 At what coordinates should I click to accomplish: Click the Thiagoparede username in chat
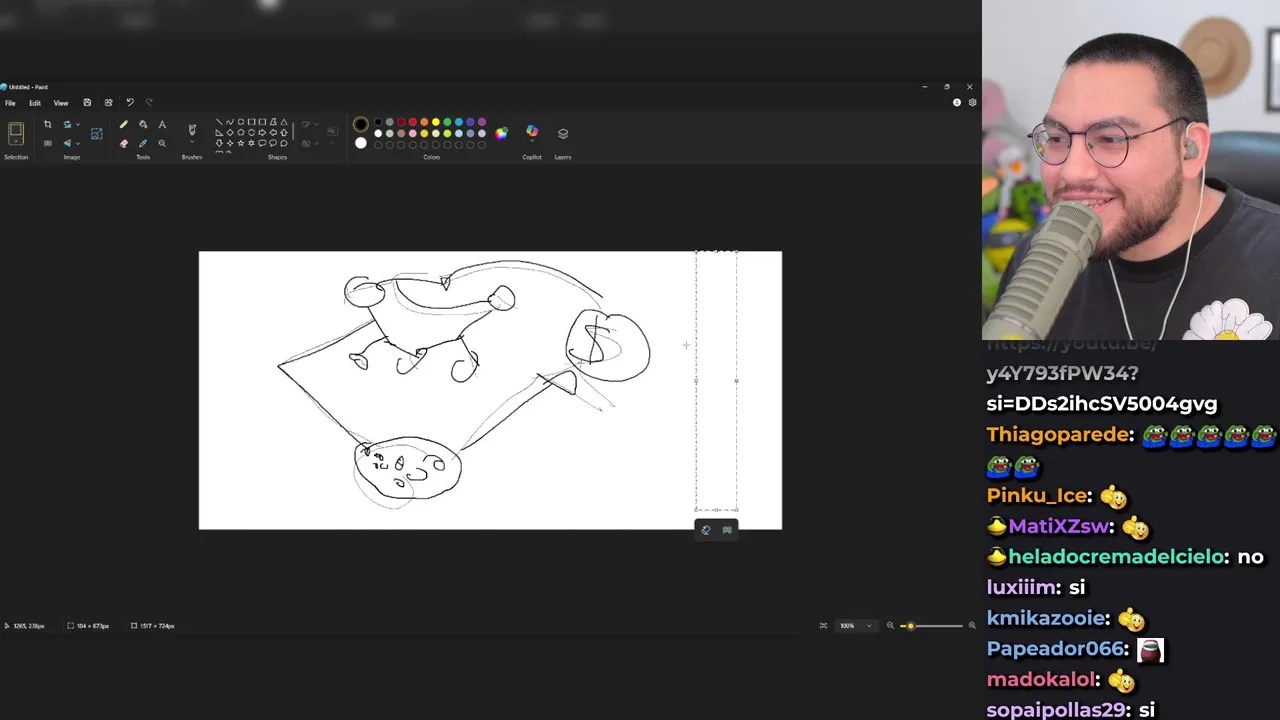[x=1059, y=435]
